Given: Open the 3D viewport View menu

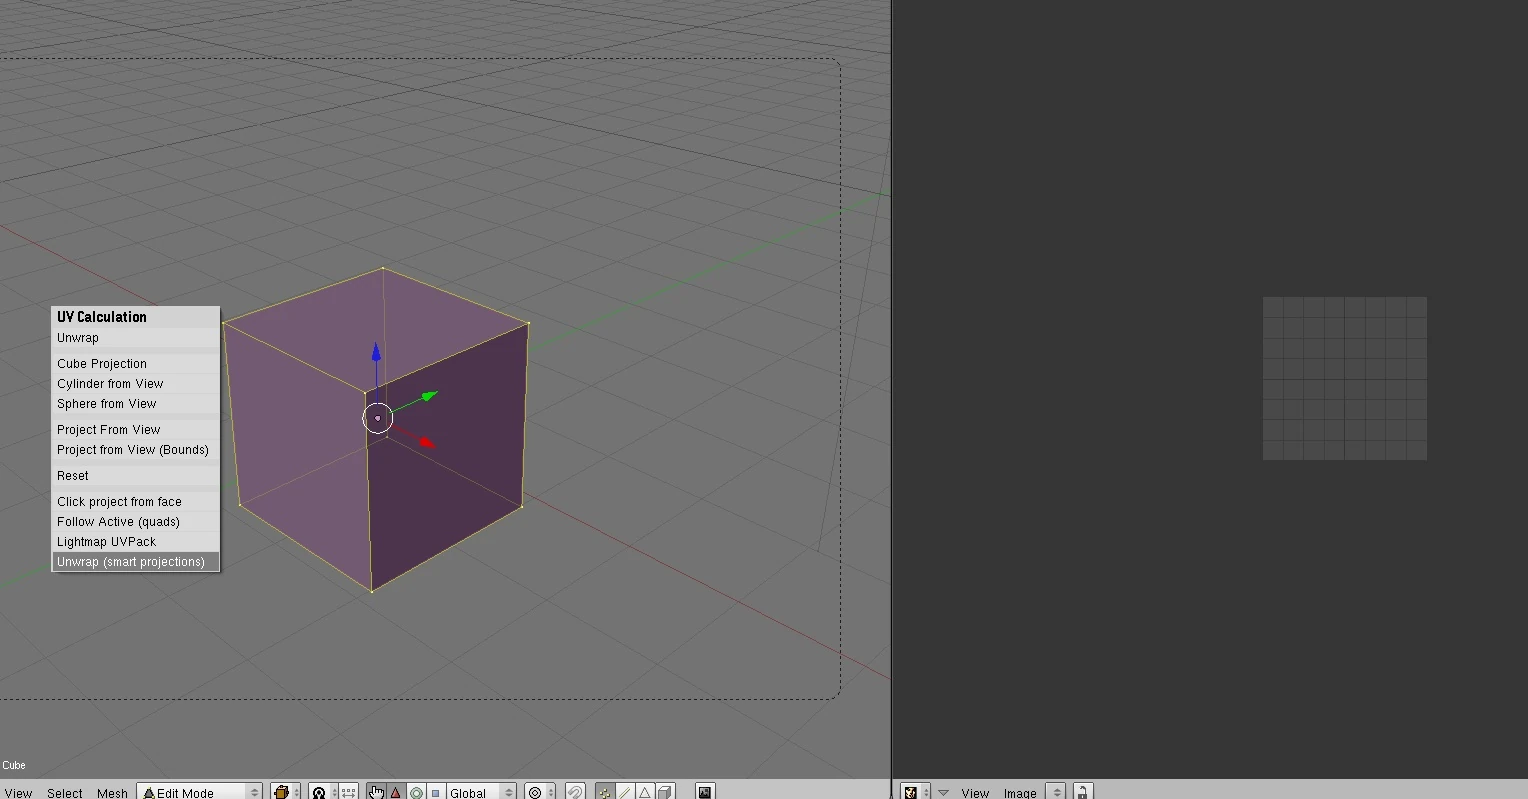Looking at the screenshot, I should (18, 793).
